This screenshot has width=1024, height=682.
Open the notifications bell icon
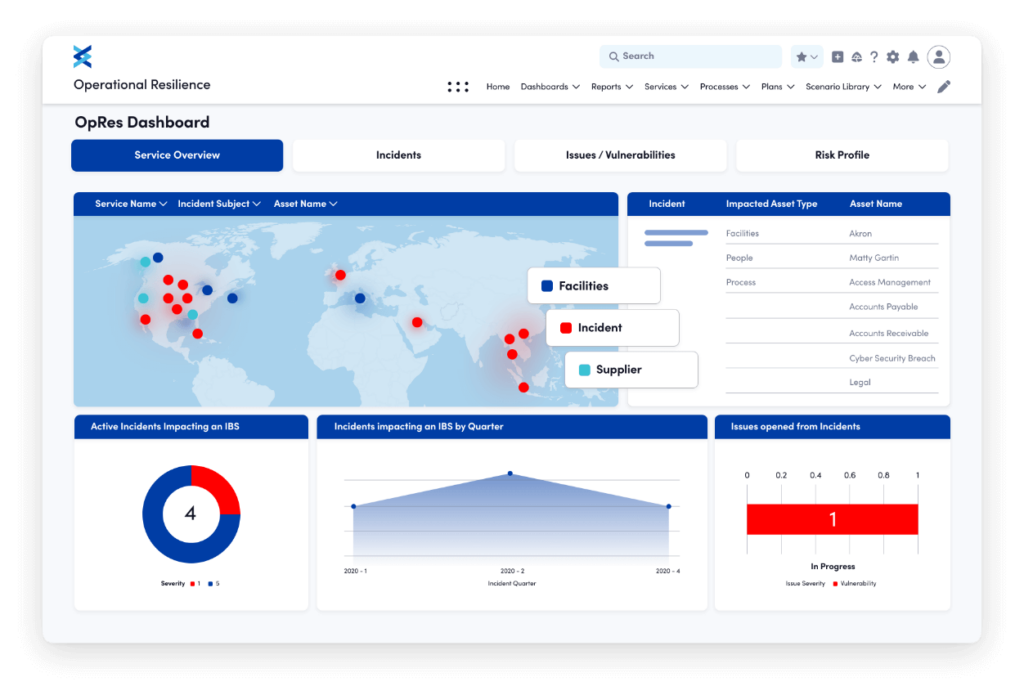(913, 57)
